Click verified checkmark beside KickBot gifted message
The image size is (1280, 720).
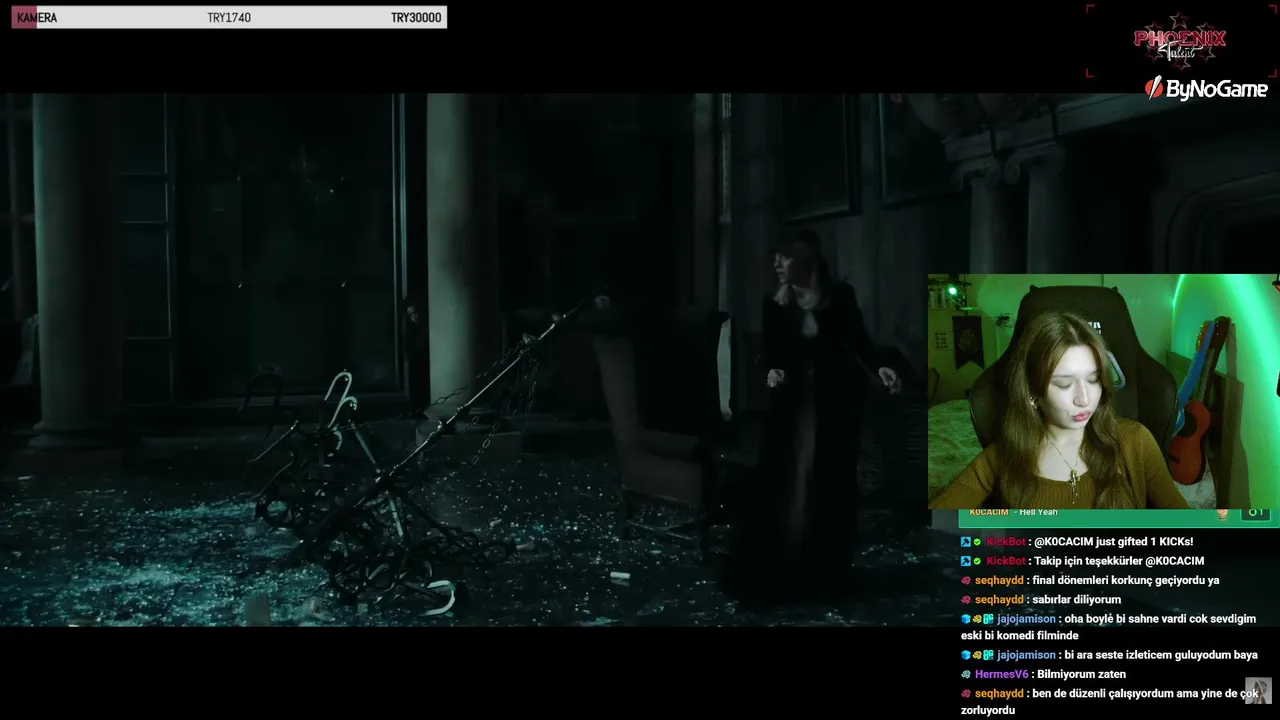coord(978,542)
